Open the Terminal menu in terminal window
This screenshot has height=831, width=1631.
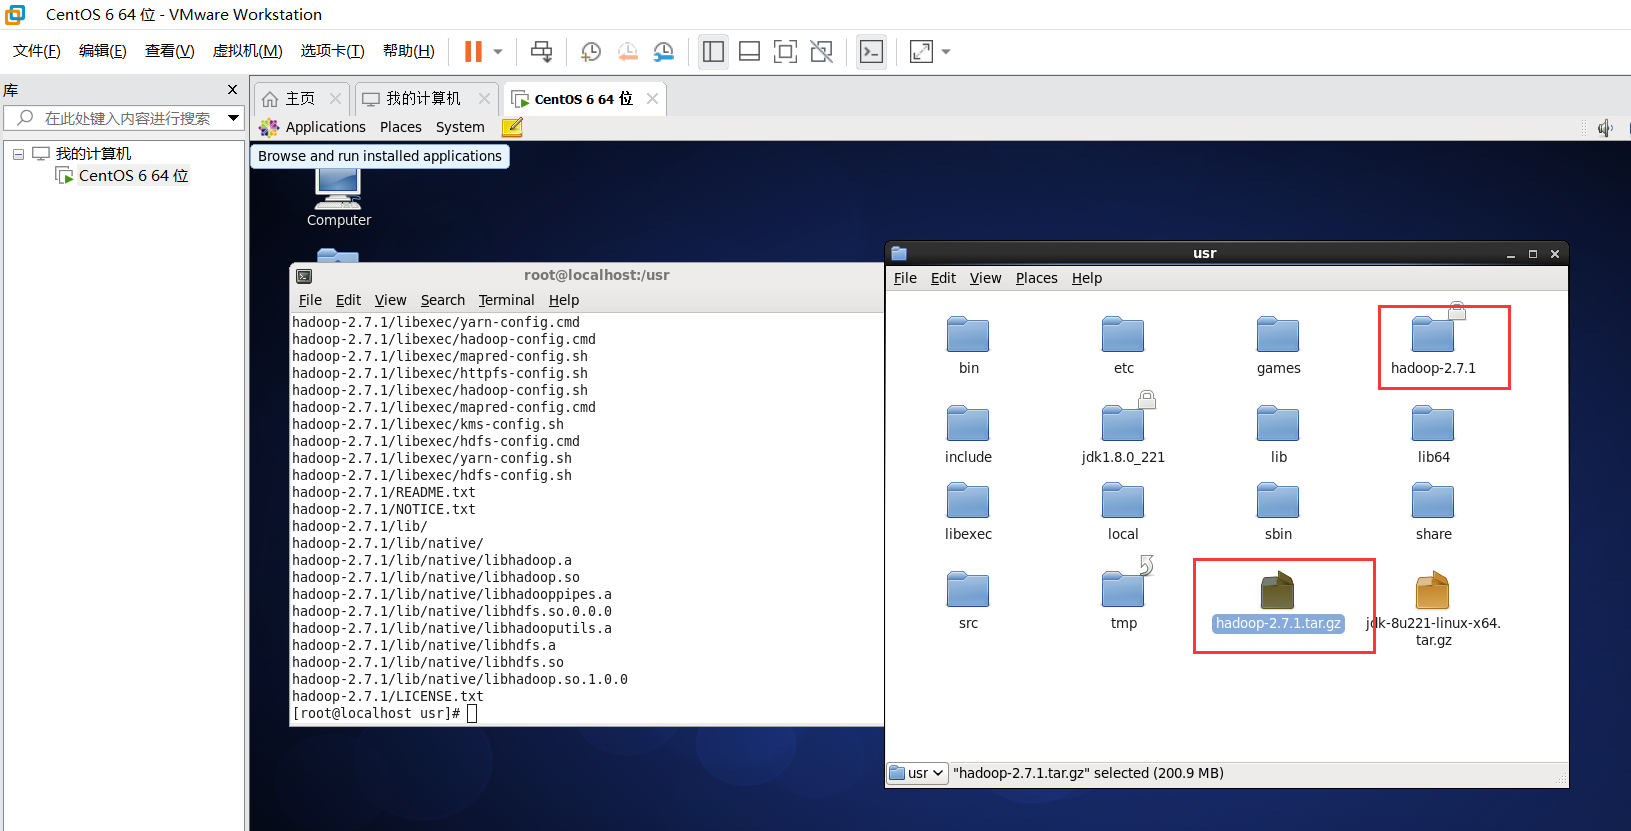coord(506,300)
